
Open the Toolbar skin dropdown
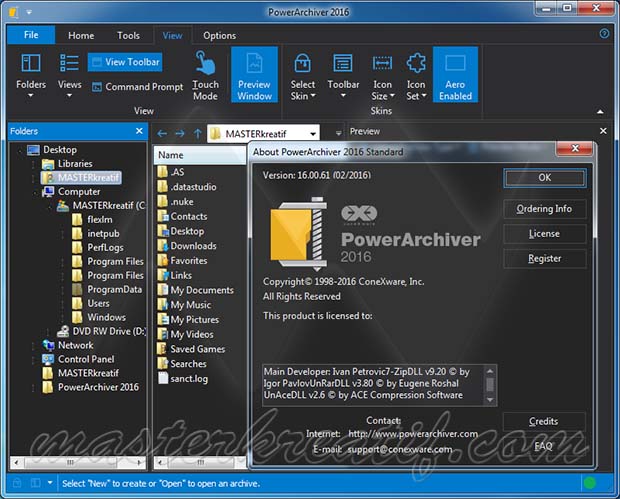point(343,76)
